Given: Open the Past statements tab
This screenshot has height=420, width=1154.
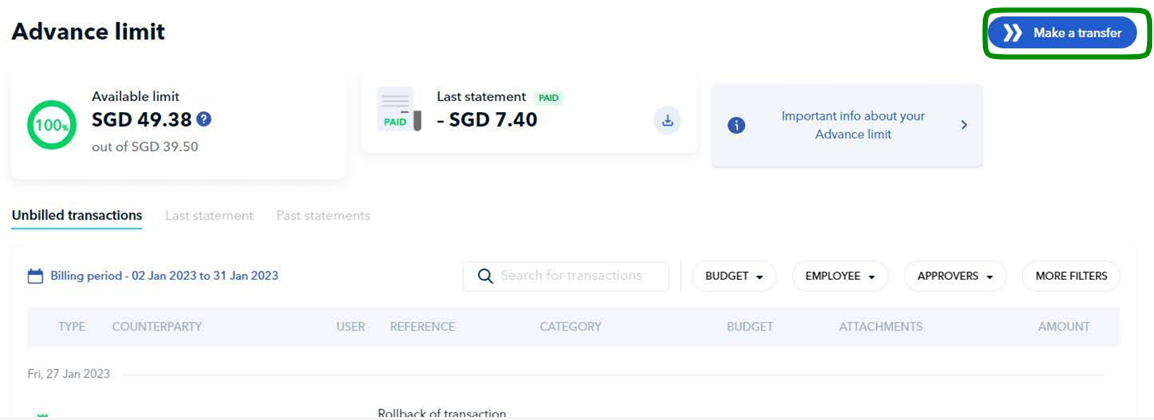Looking at the screenshot, I should [323, 215].
